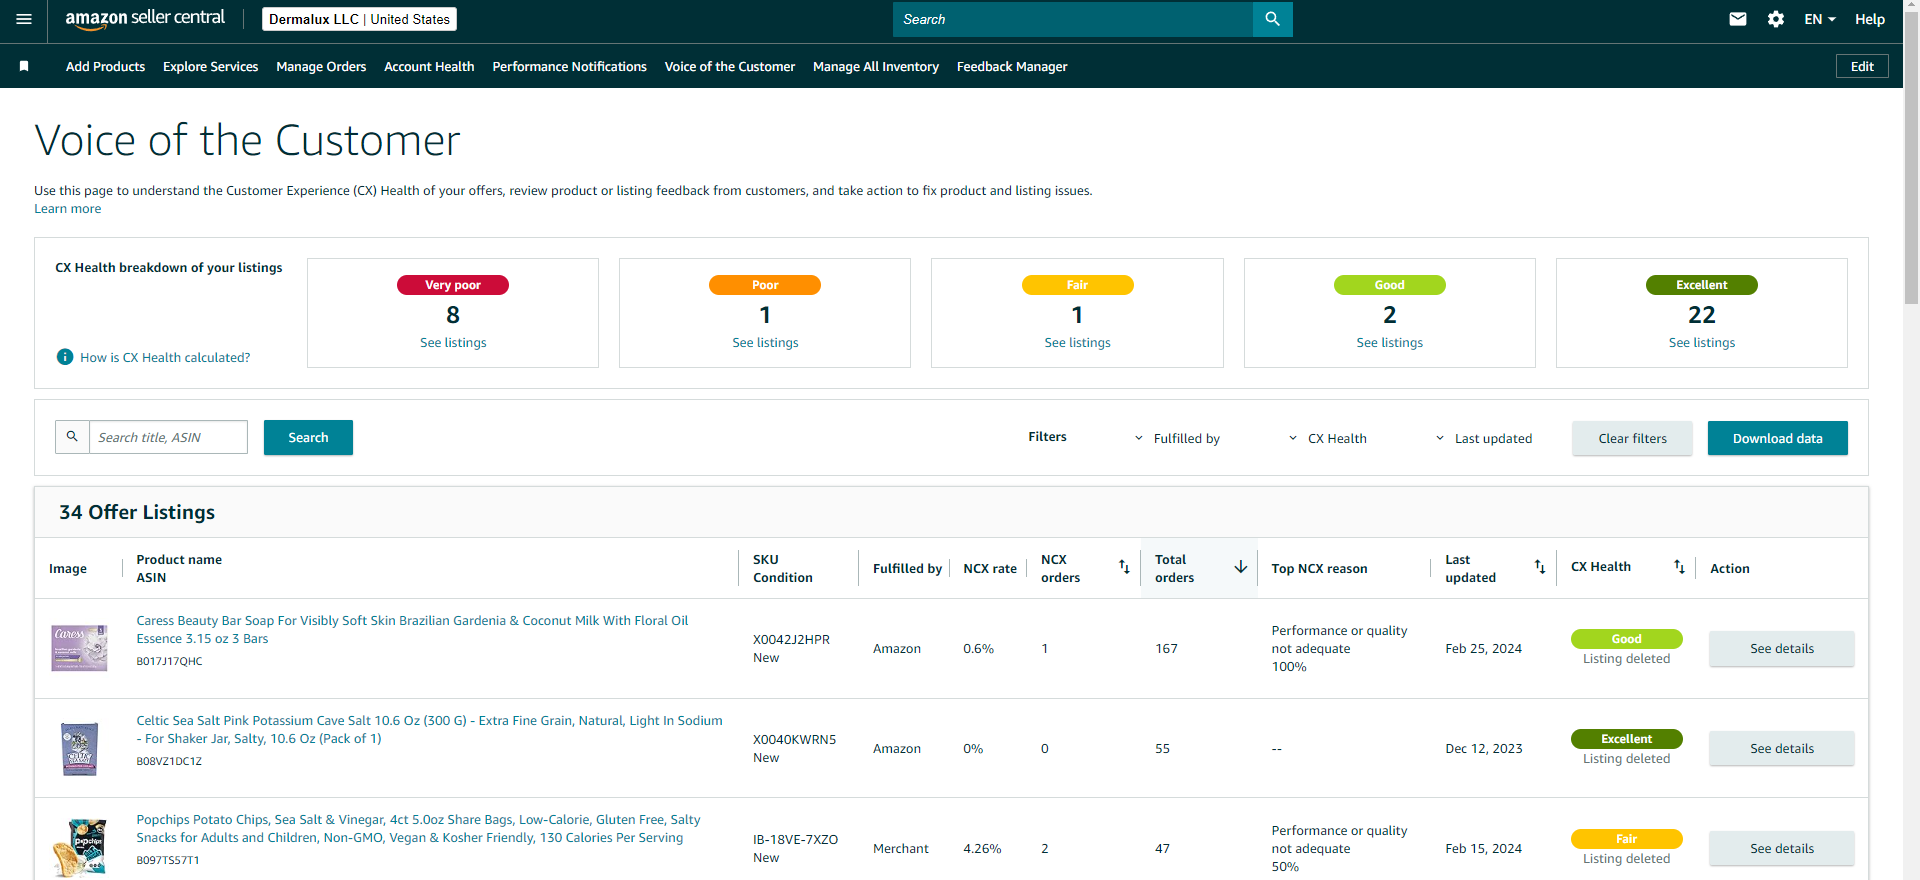1920x880 pixels.
Task: Click the Download data button
Action: coord(1777,438)
